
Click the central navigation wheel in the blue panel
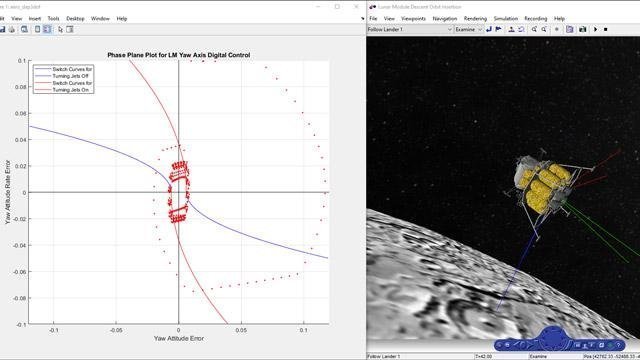tap(552, 337)
